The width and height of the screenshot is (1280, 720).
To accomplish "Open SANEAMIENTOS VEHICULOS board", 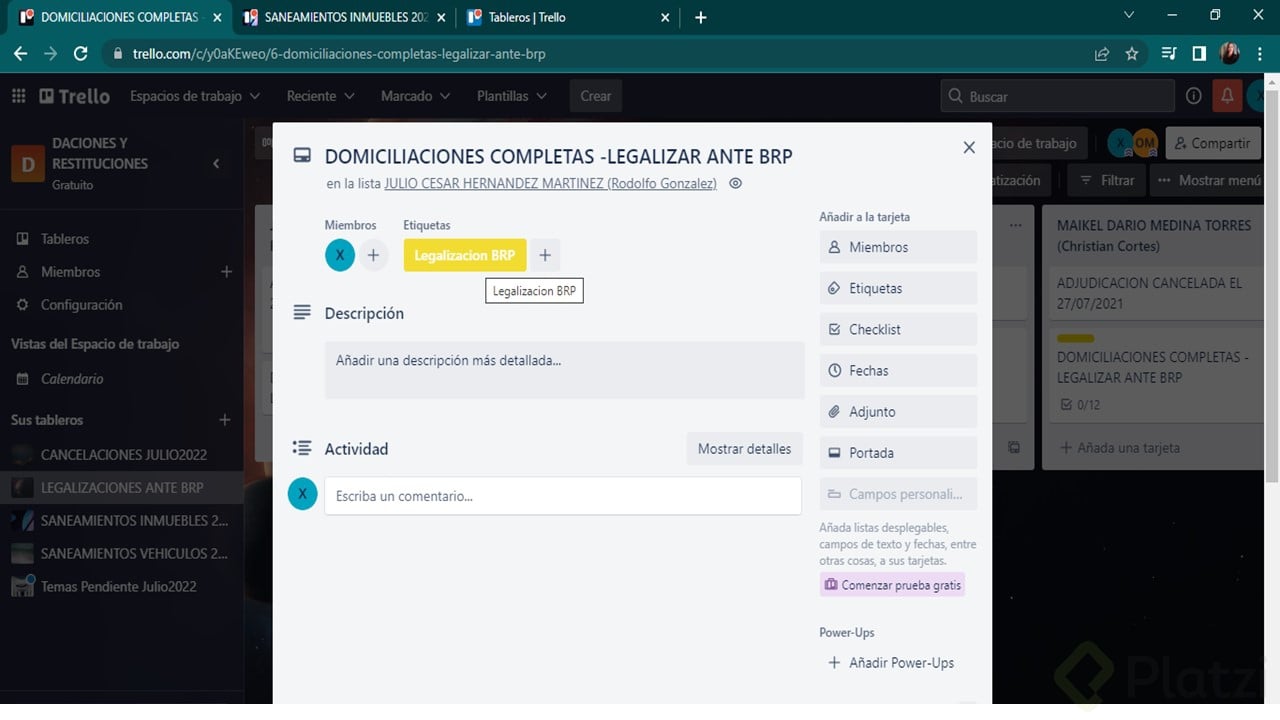I will [121, 554].
